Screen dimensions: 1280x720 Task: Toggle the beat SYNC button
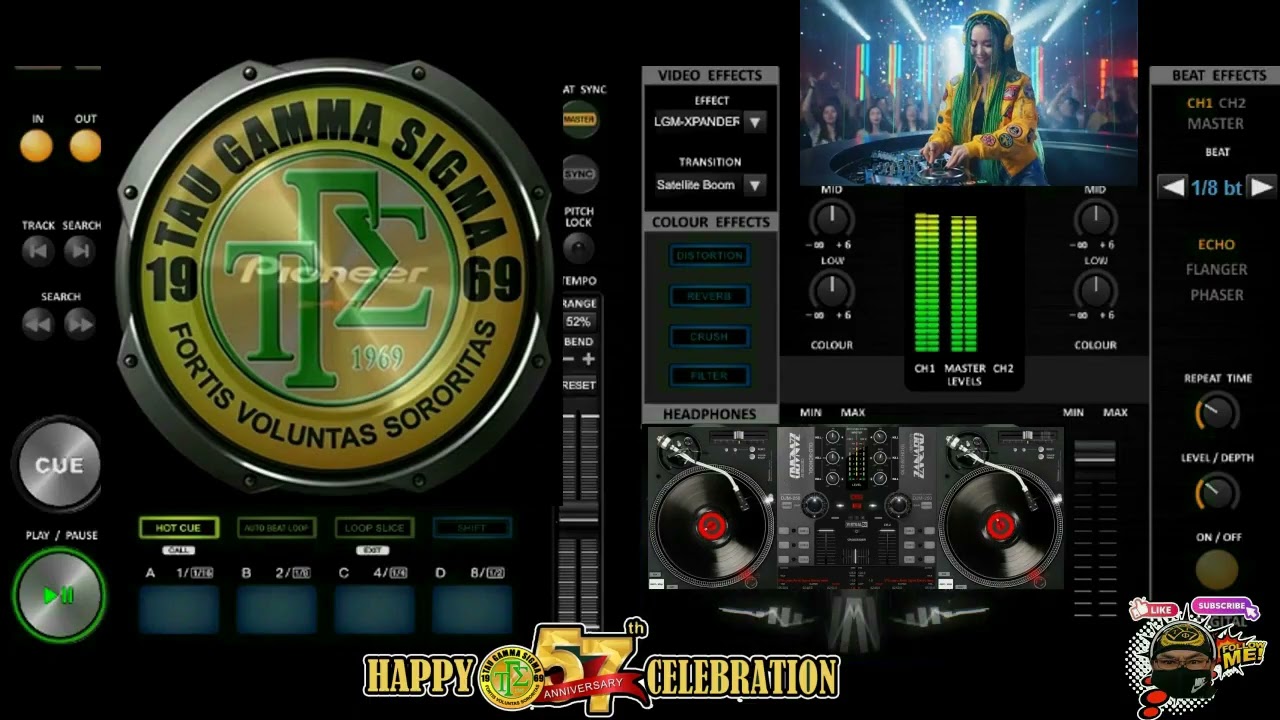[579, 174]
